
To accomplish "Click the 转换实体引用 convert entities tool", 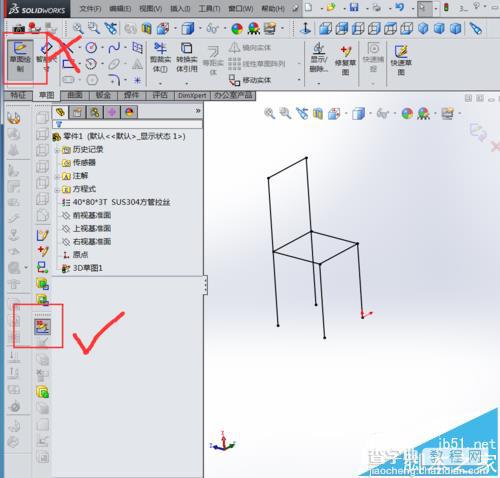I will coord(187,57).
